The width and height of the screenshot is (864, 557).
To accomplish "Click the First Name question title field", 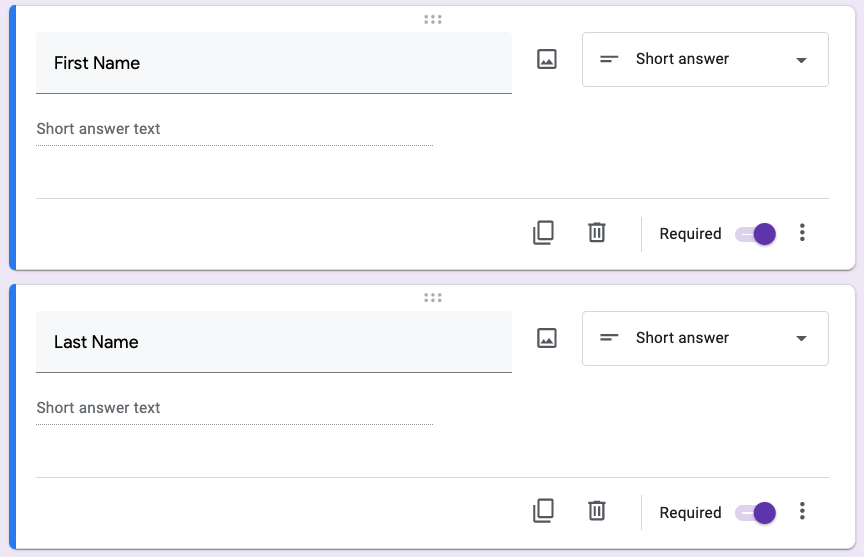I will coord(273,63).
